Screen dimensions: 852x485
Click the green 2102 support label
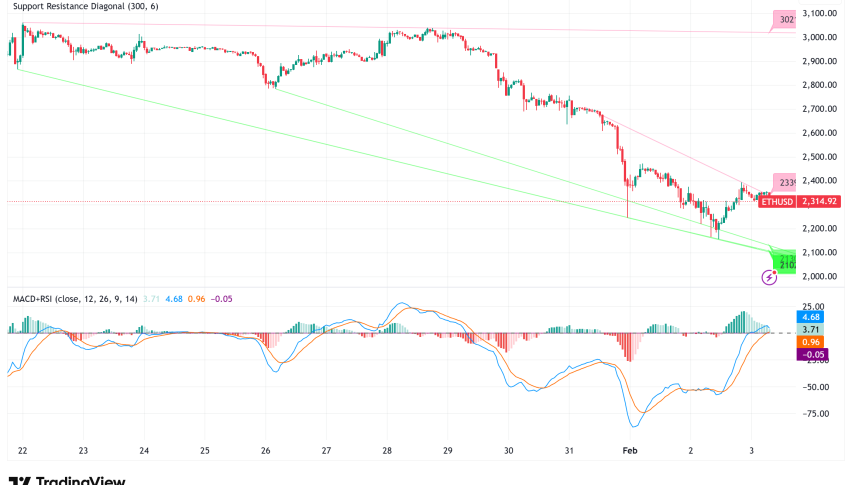click(x=786, y=265)
